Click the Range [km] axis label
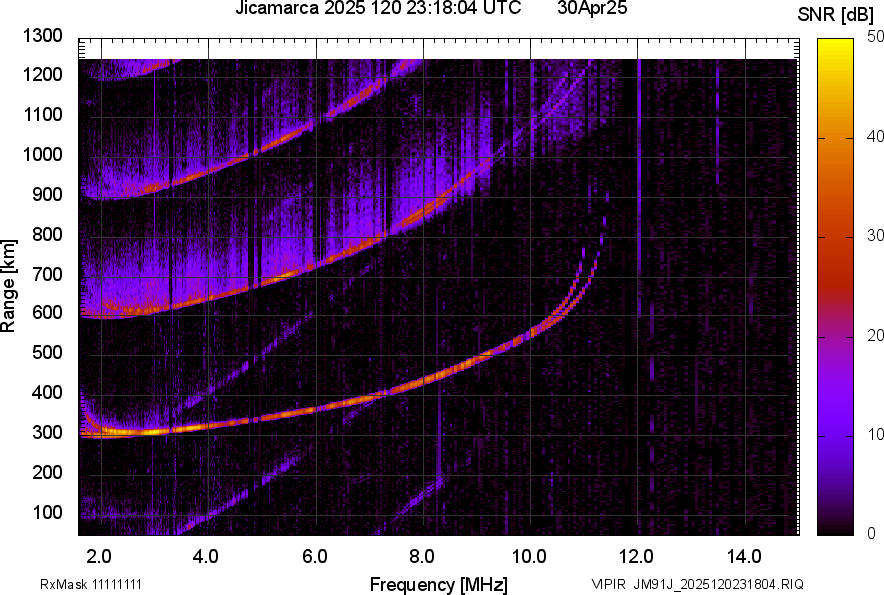The width and height of the screenshot is (884, 595). (x=8, y=286)
